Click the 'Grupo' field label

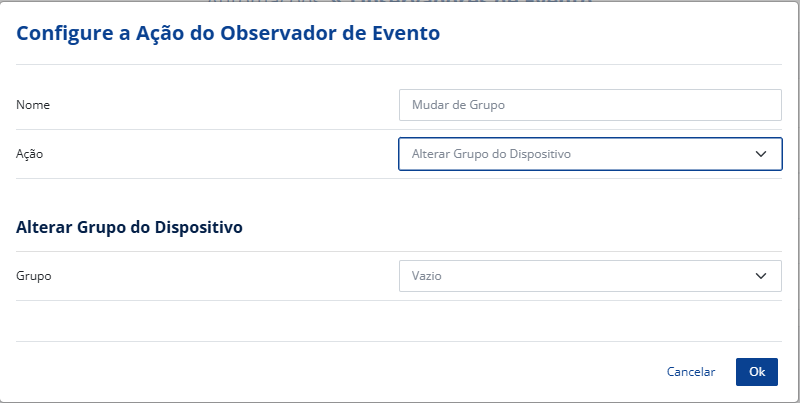tap(34, 275)
